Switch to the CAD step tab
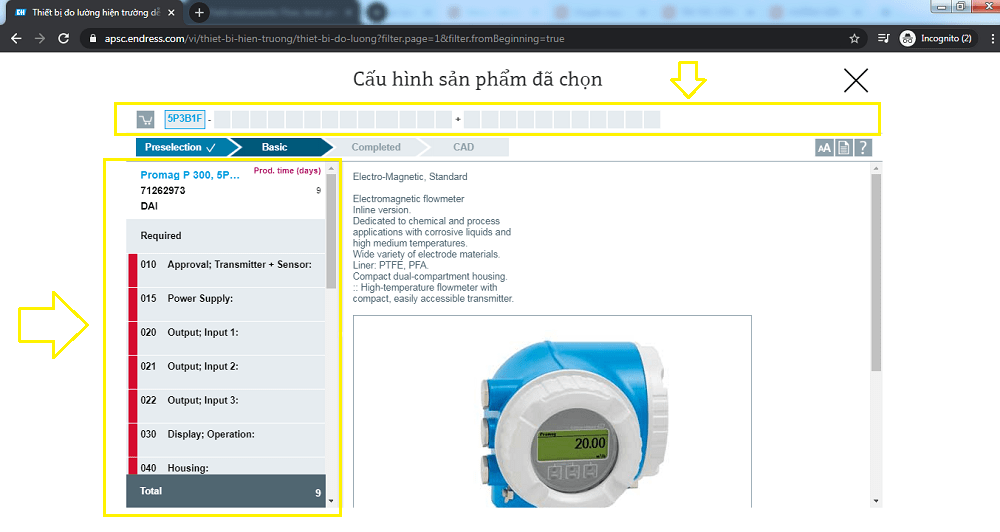Screen dimensions: 1000x532 (464, 147)
